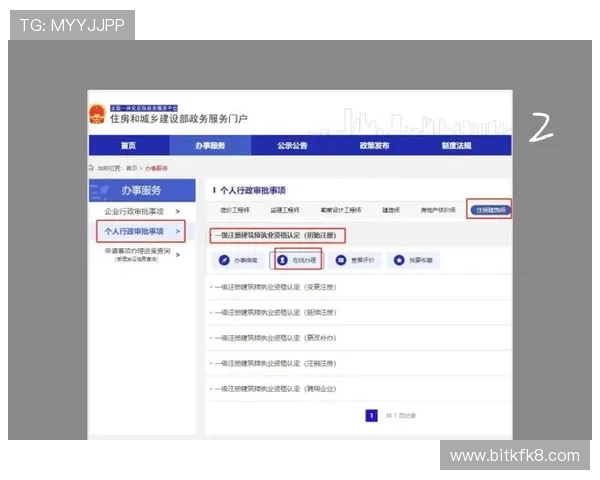
Task: Click the 我要收藏 button label
Action: pyautogui.click(x=421, y=260)
